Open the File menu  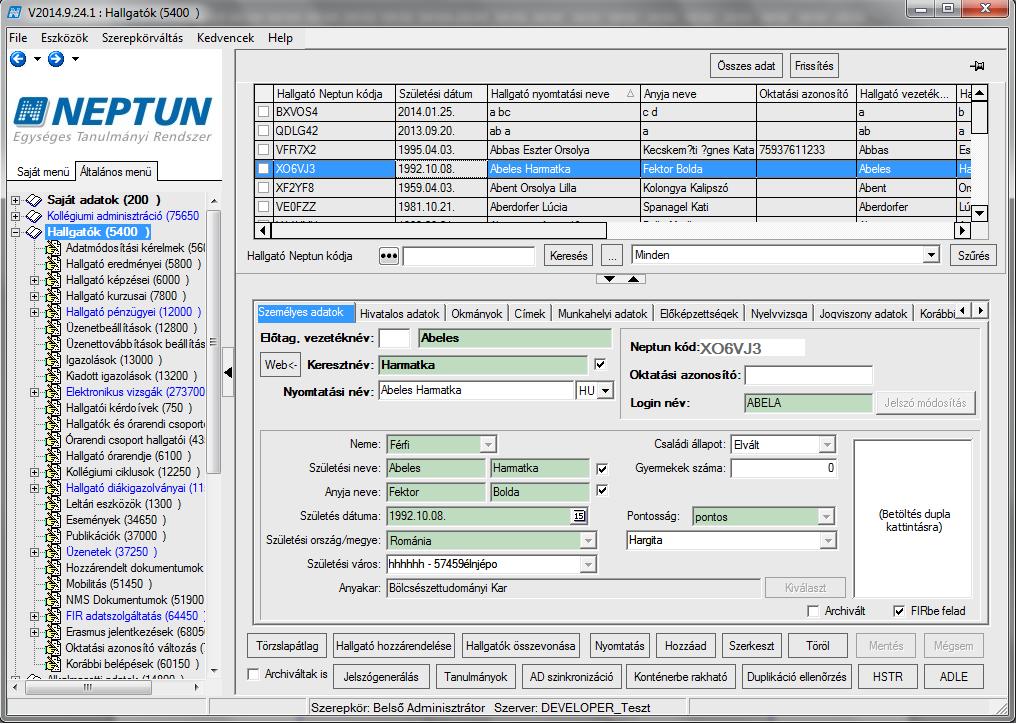(x=18, y=38)
